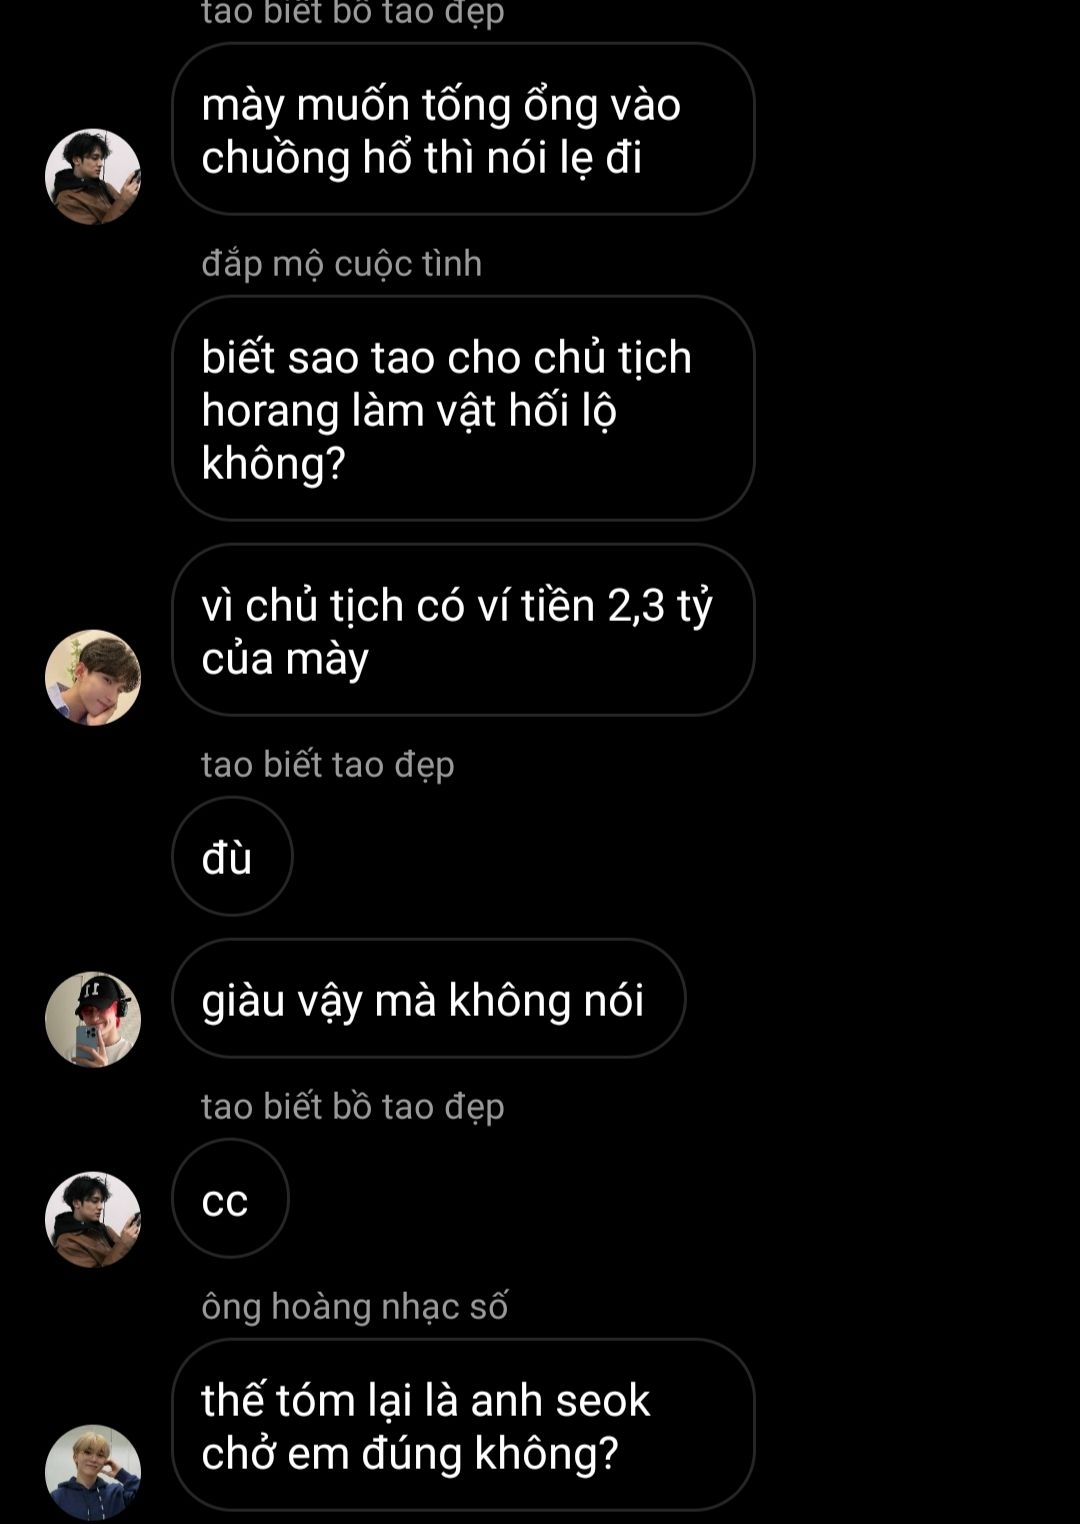
Task: Tap the mirror-selfie avatar with black cap
Action: [x=93, y=1019]
